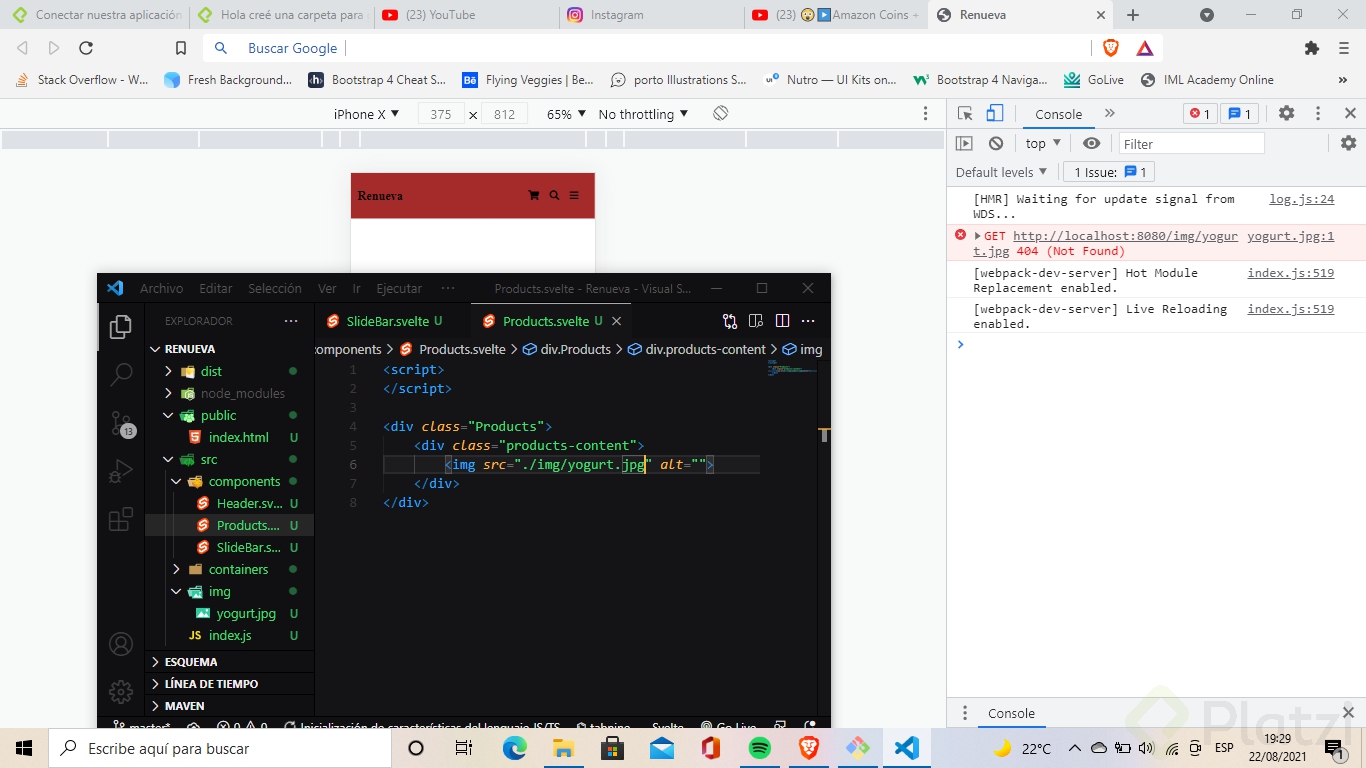Create a live expression with the eye icon
The image size is (1366, 768).
[1091, 143]
